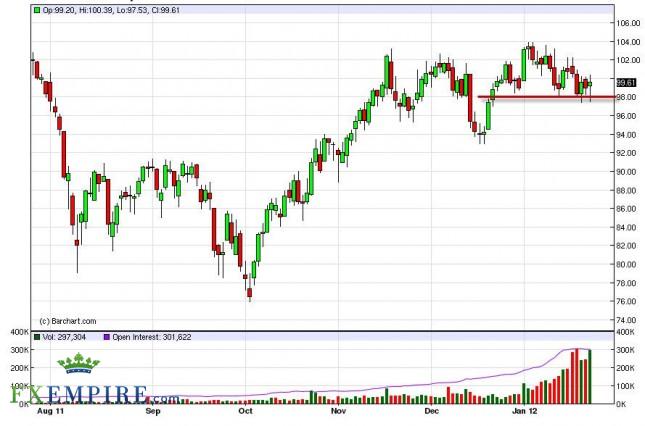Click the green OHLC legend square

coord(37,10)
